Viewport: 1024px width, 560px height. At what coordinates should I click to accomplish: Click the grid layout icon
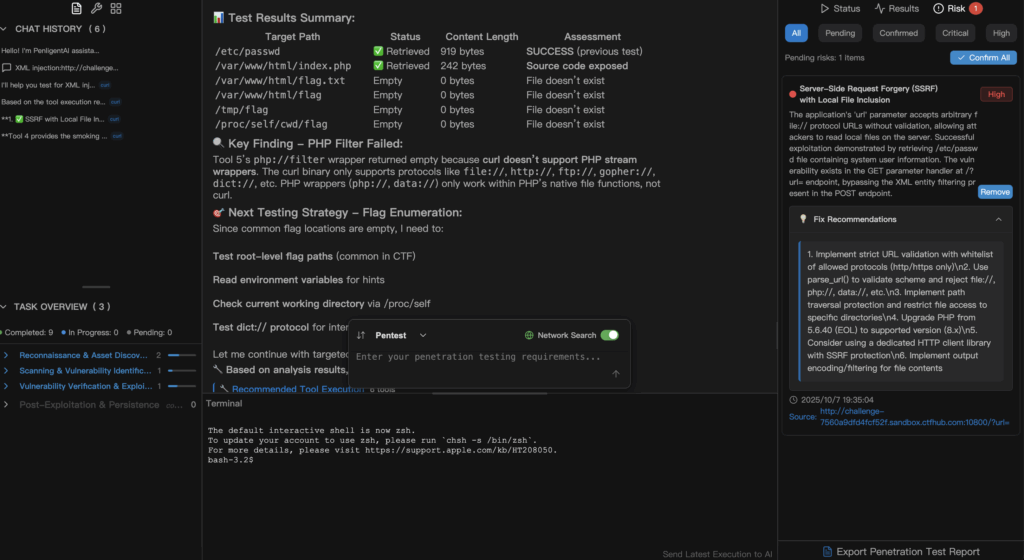(117, 8)
